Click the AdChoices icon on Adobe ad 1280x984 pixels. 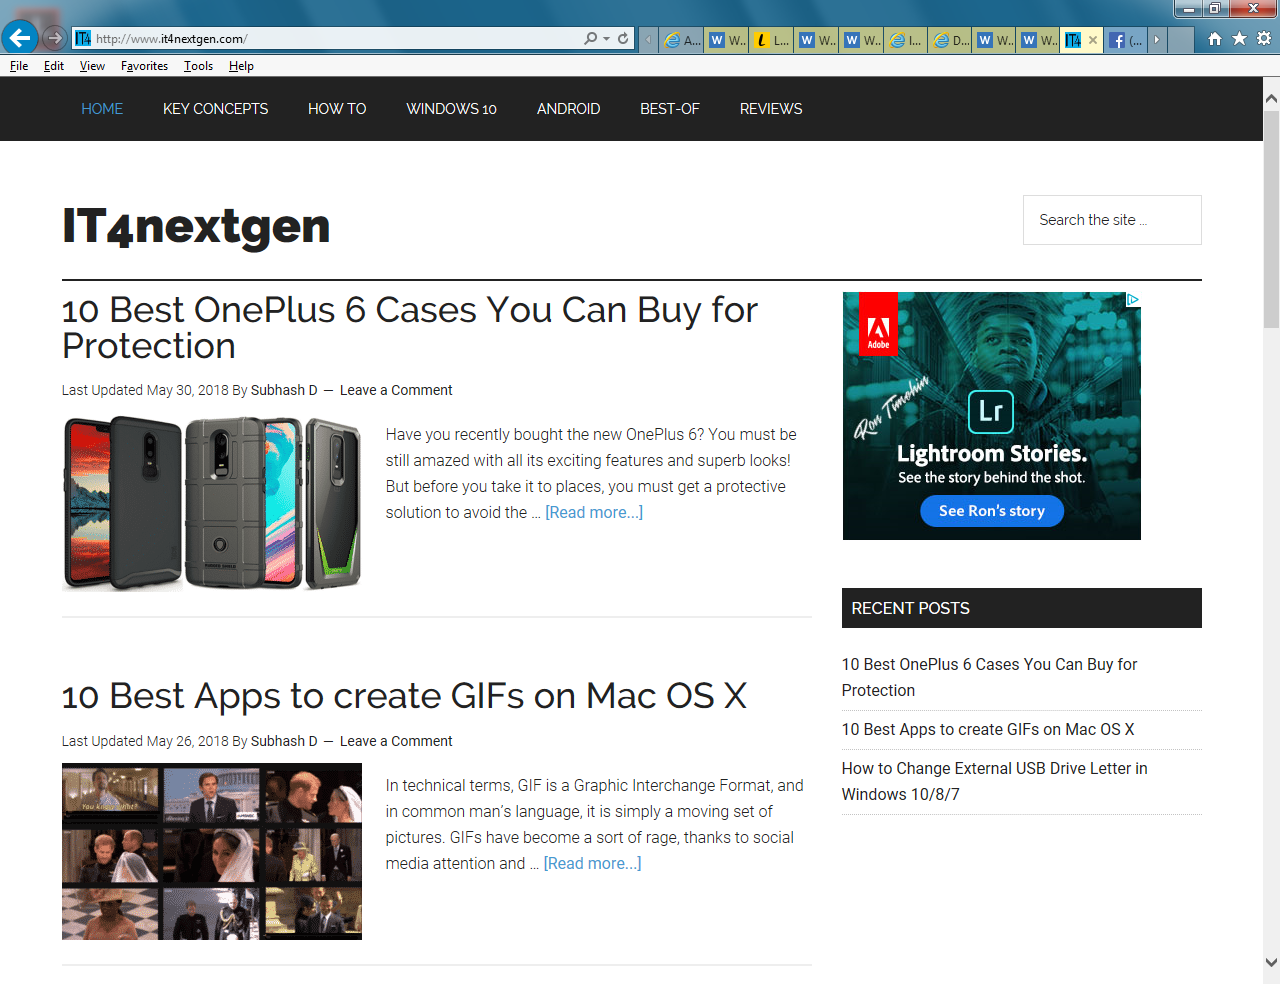click(1133, 299)
